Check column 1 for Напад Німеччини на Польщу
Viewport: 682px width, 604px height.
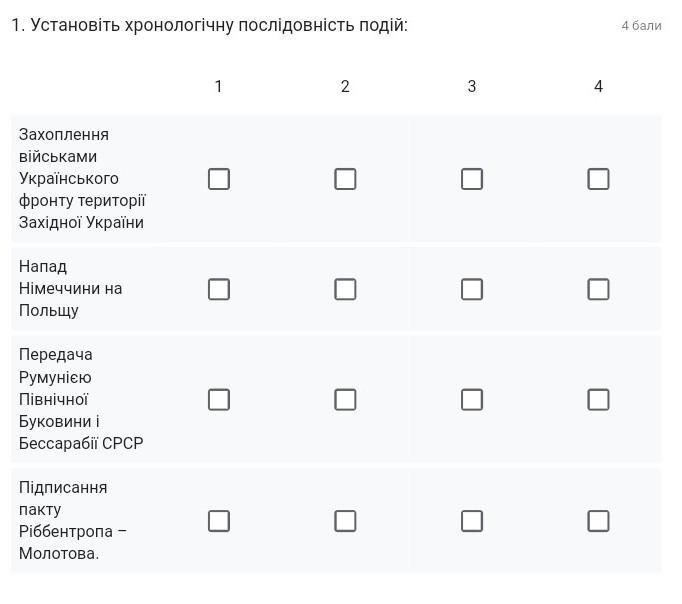pos(218,289)
